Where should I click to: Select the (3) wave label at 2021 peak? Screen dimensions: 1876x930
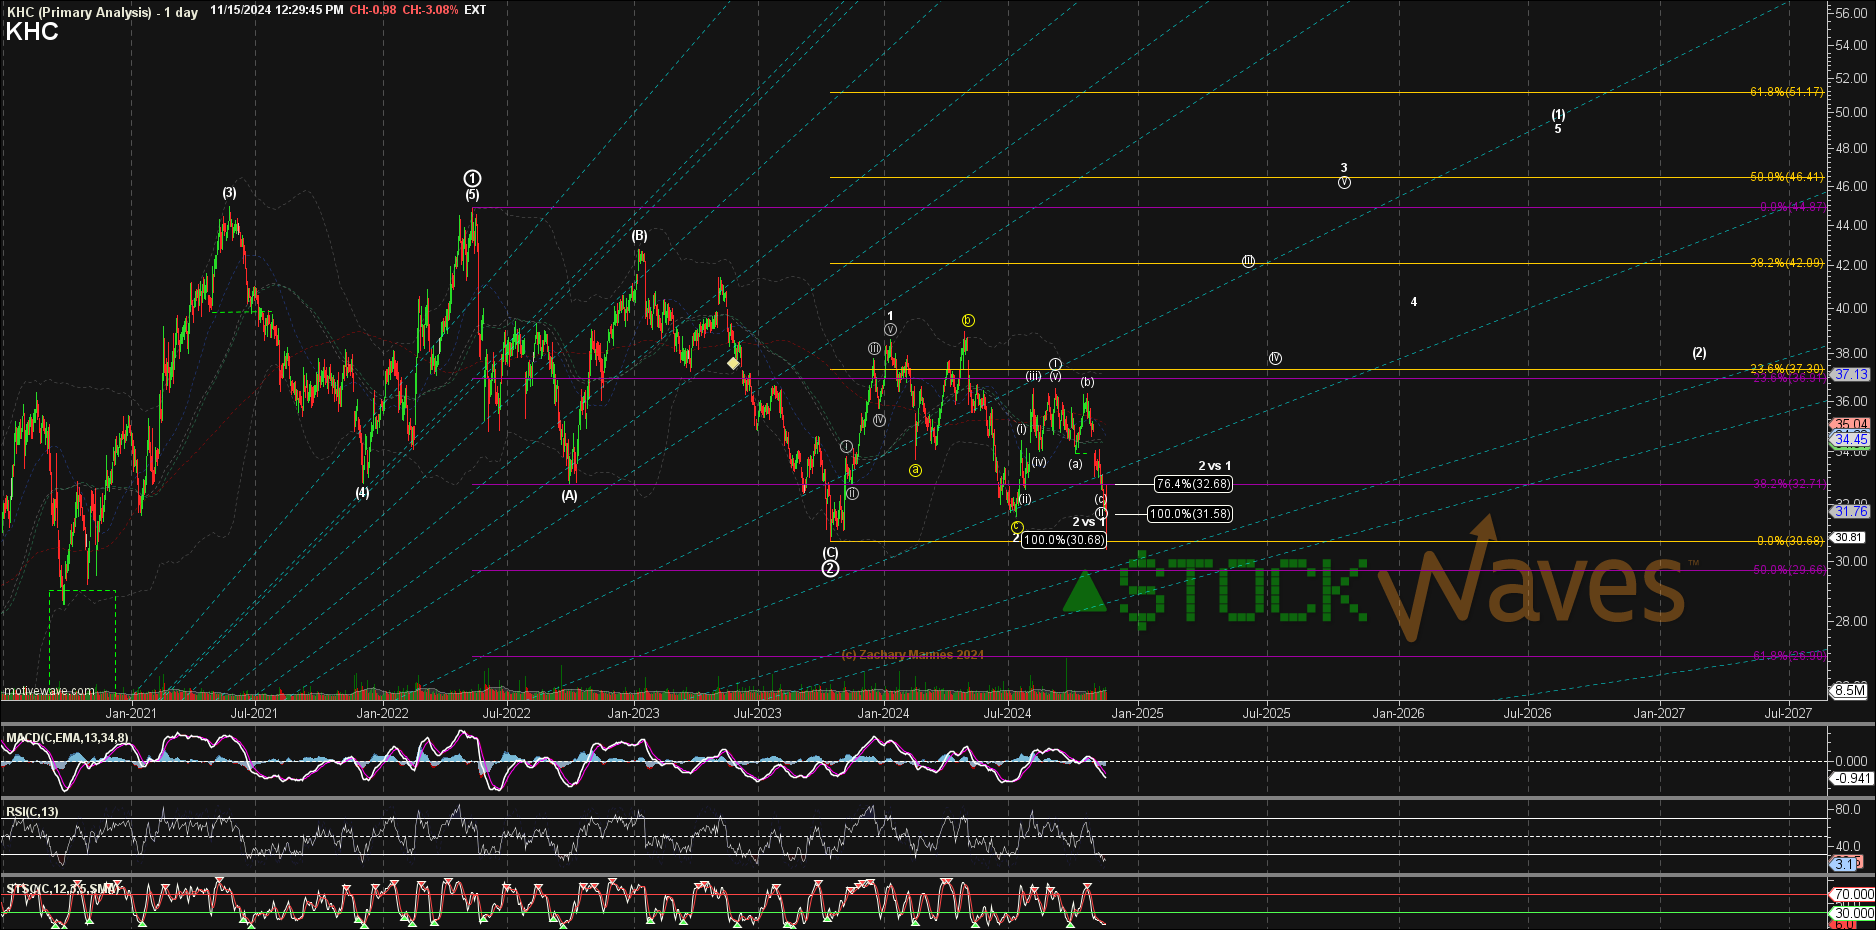click(229, 193)
